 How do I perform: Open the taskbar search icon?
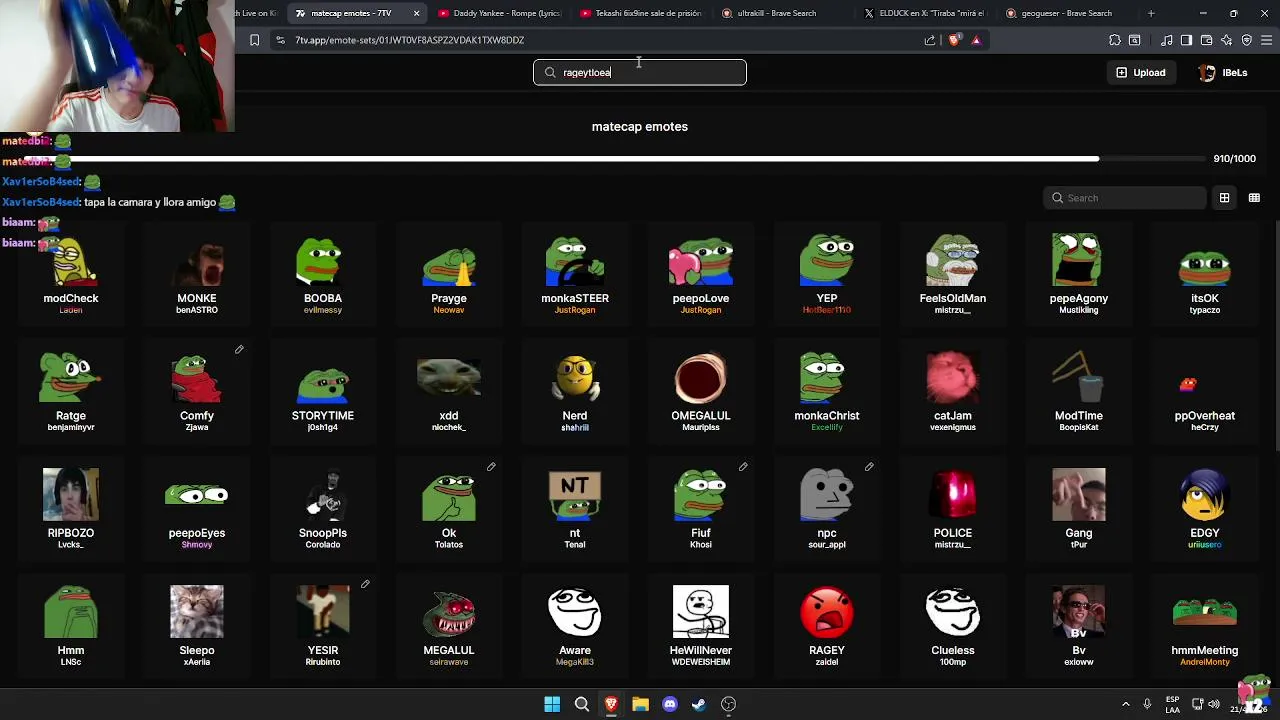click(581, 704)
